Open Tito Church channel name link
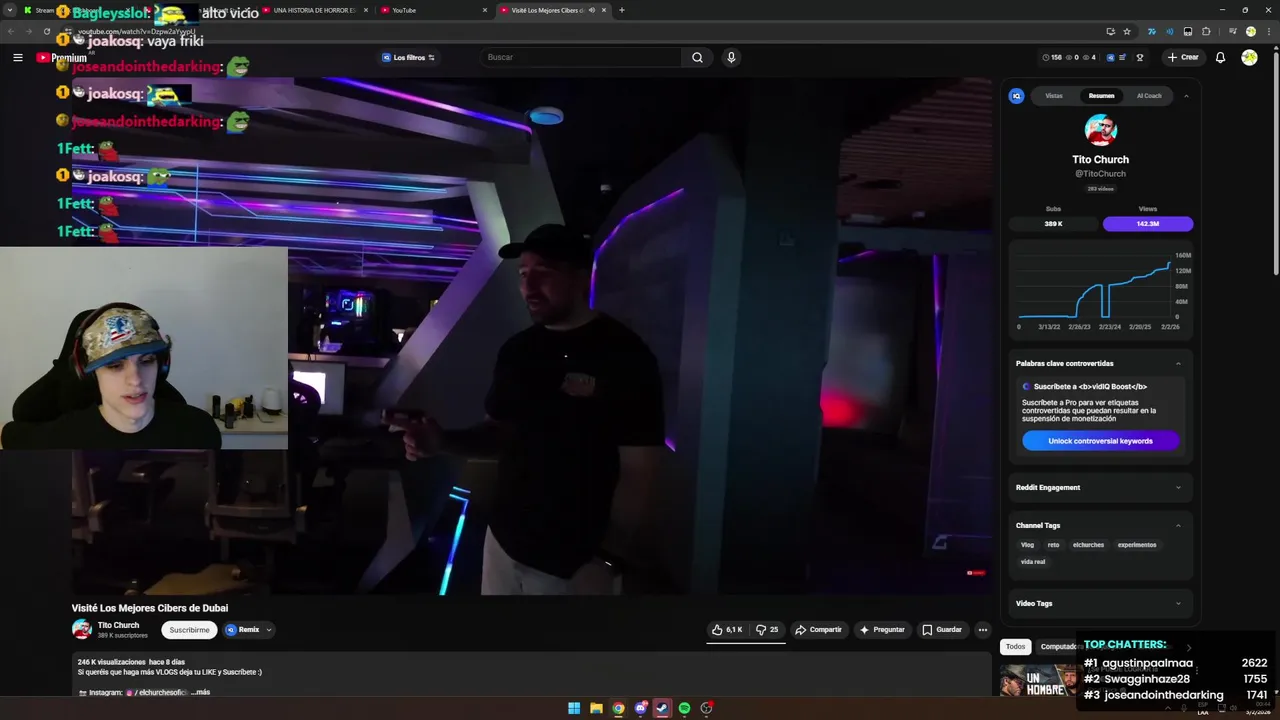The width and height of the screenshot is (1280, 720). pos(118,625)
